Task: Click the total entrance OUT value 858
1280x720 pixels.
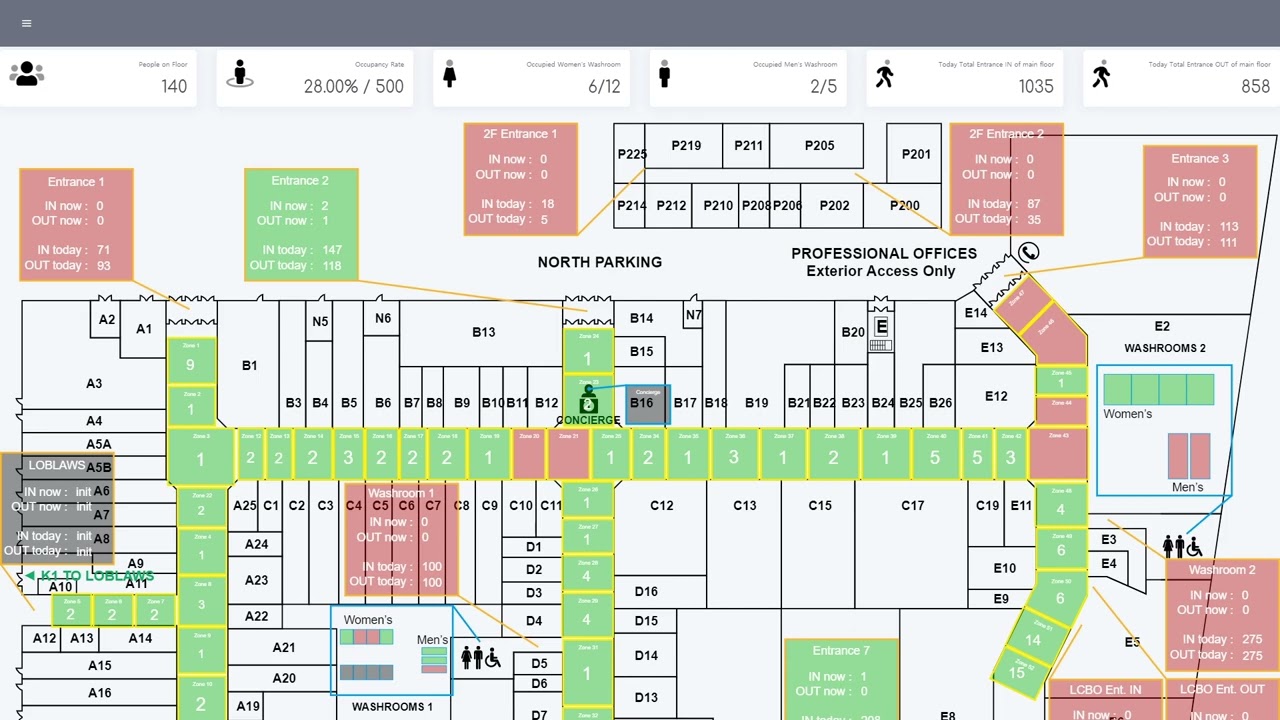Action: pos(1256,86)
